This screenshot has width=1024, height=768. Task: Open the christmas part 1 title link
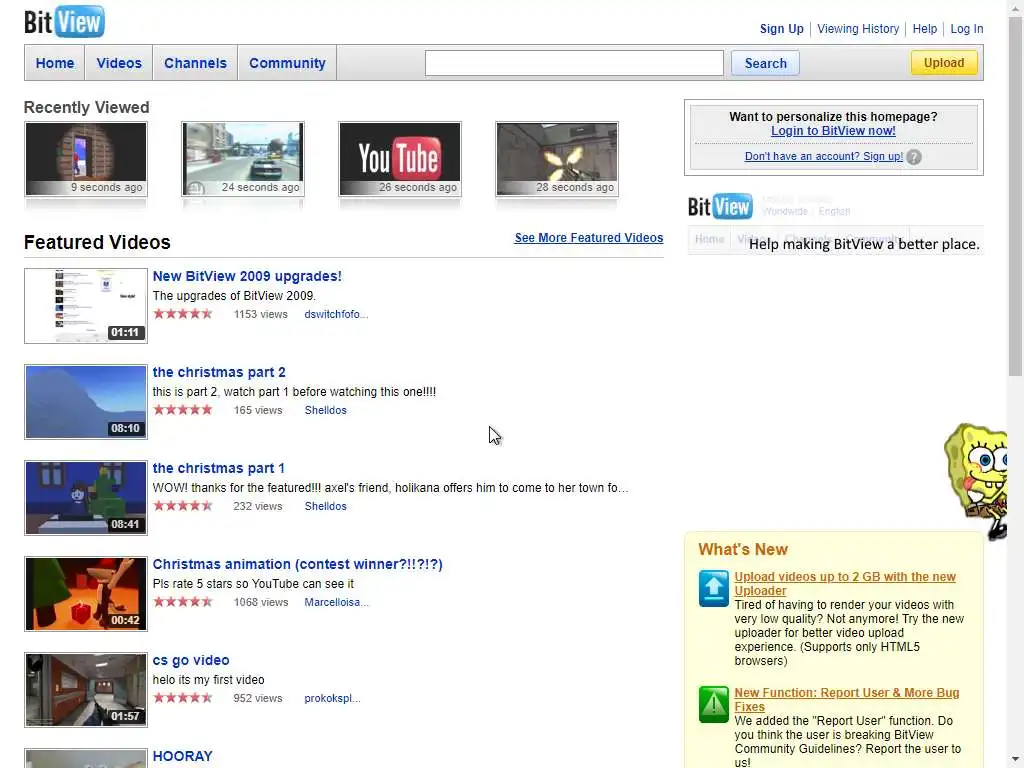218,468
